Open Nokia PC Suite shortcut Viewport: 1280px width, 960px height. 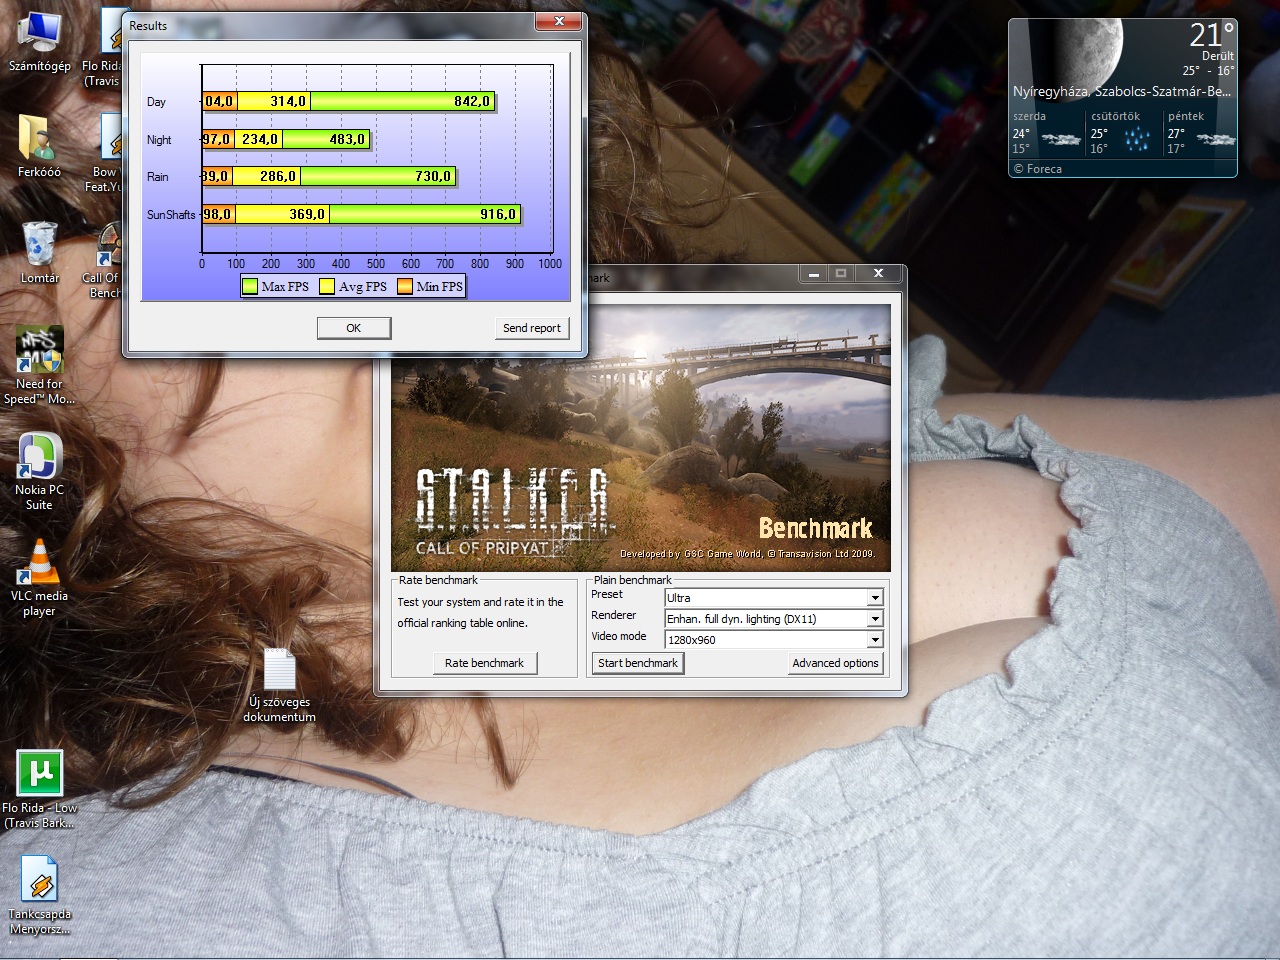(39, 471)
